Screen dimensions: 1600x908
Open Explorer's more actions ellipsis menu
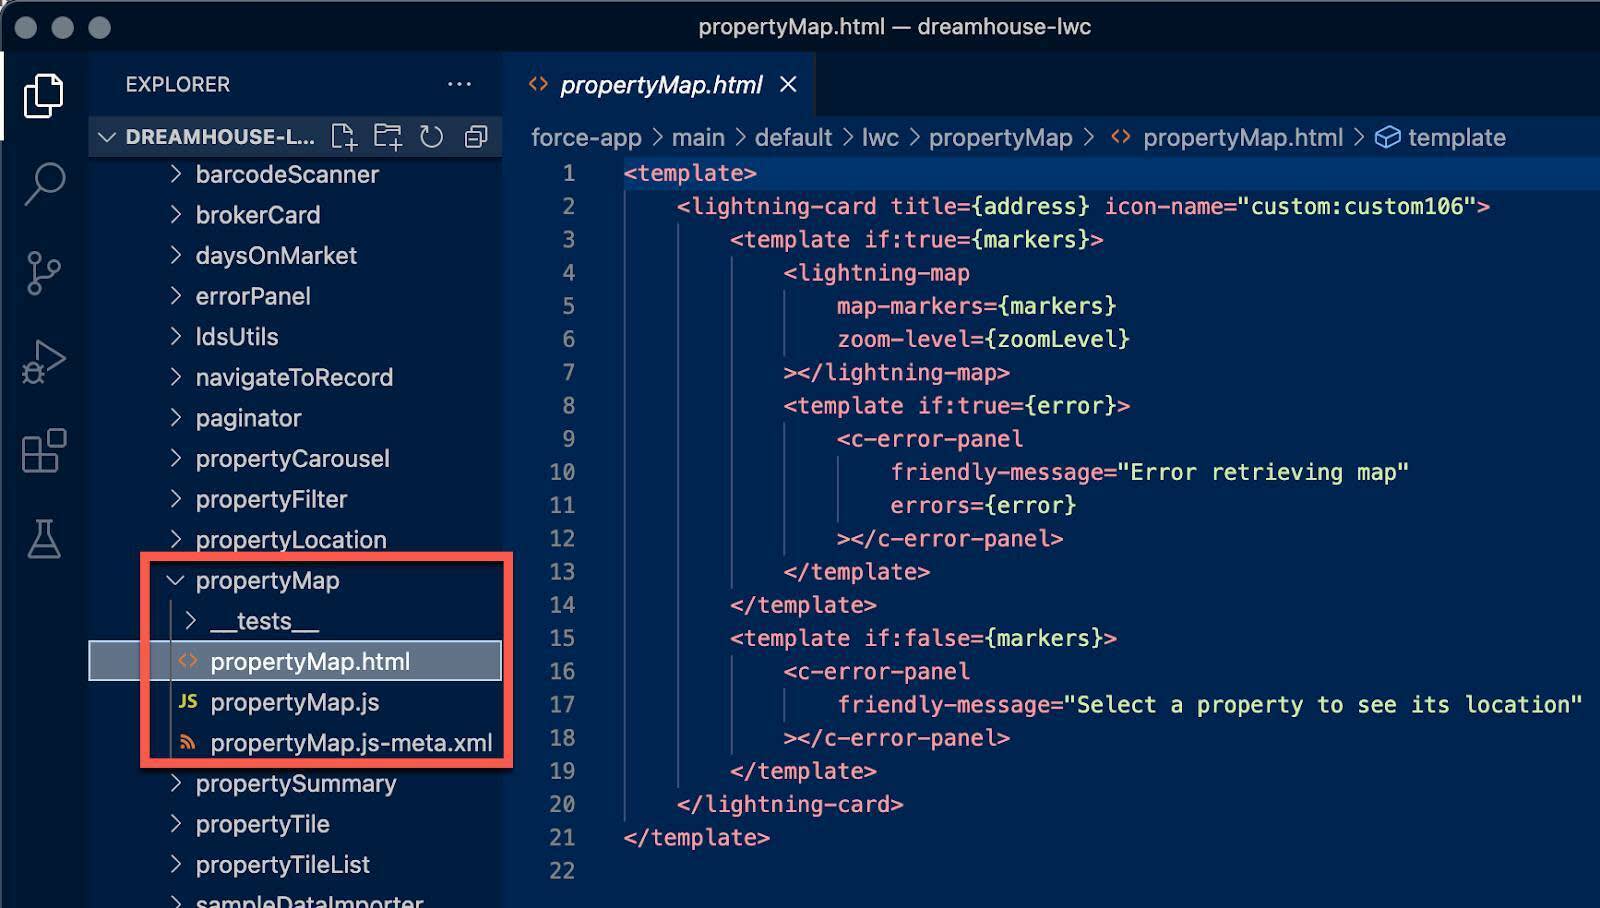pyautogui.click(x=459, y=84)
